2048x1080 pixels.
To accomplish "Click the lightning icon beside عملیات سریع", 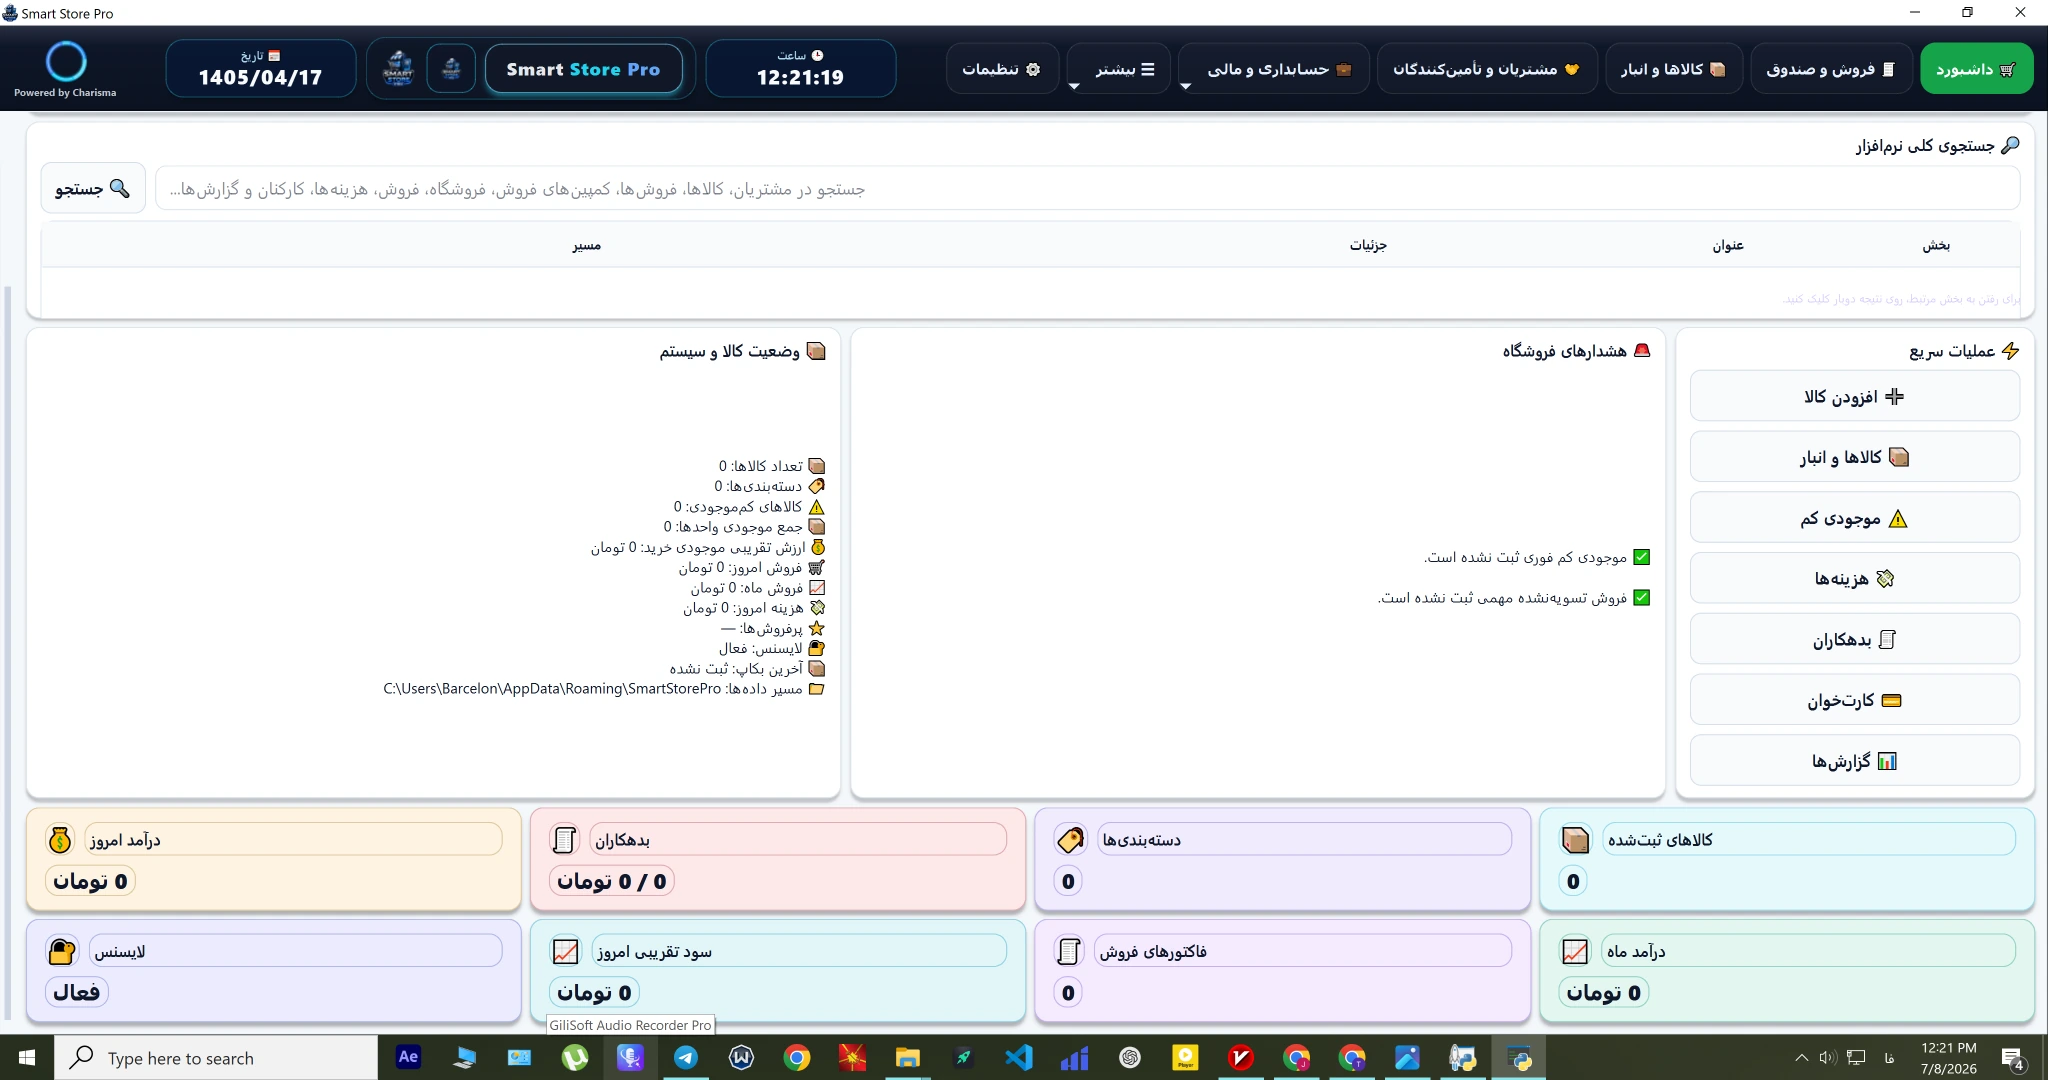I will point(2011,351).
